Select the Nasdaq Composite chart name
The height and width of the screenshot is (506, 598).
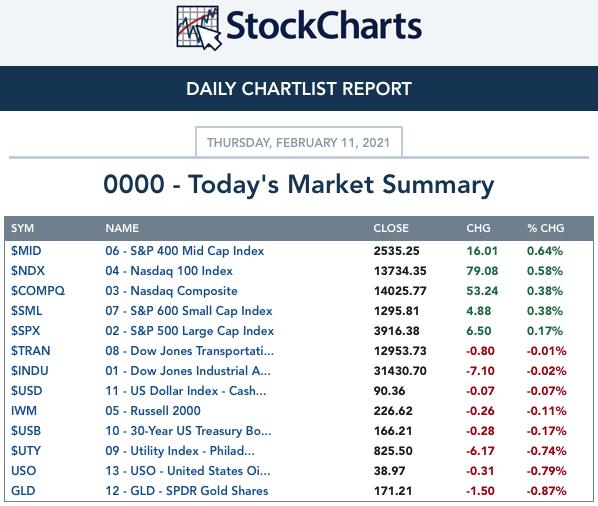point(171,291)
